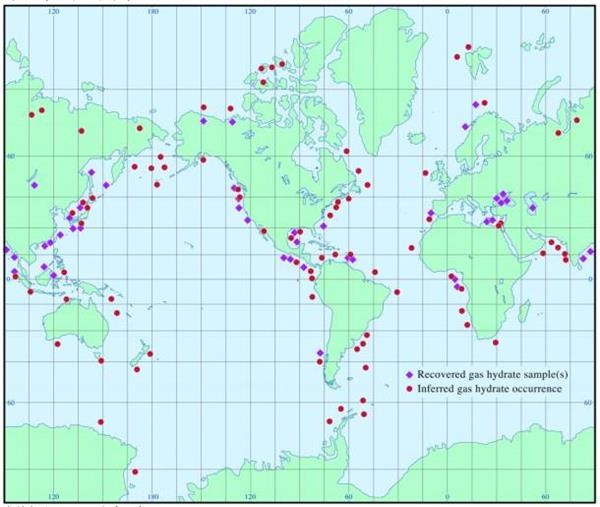Select the red marker east of Brazil's bulge
This screenshot has width=600, height=507.
[397, 292]
